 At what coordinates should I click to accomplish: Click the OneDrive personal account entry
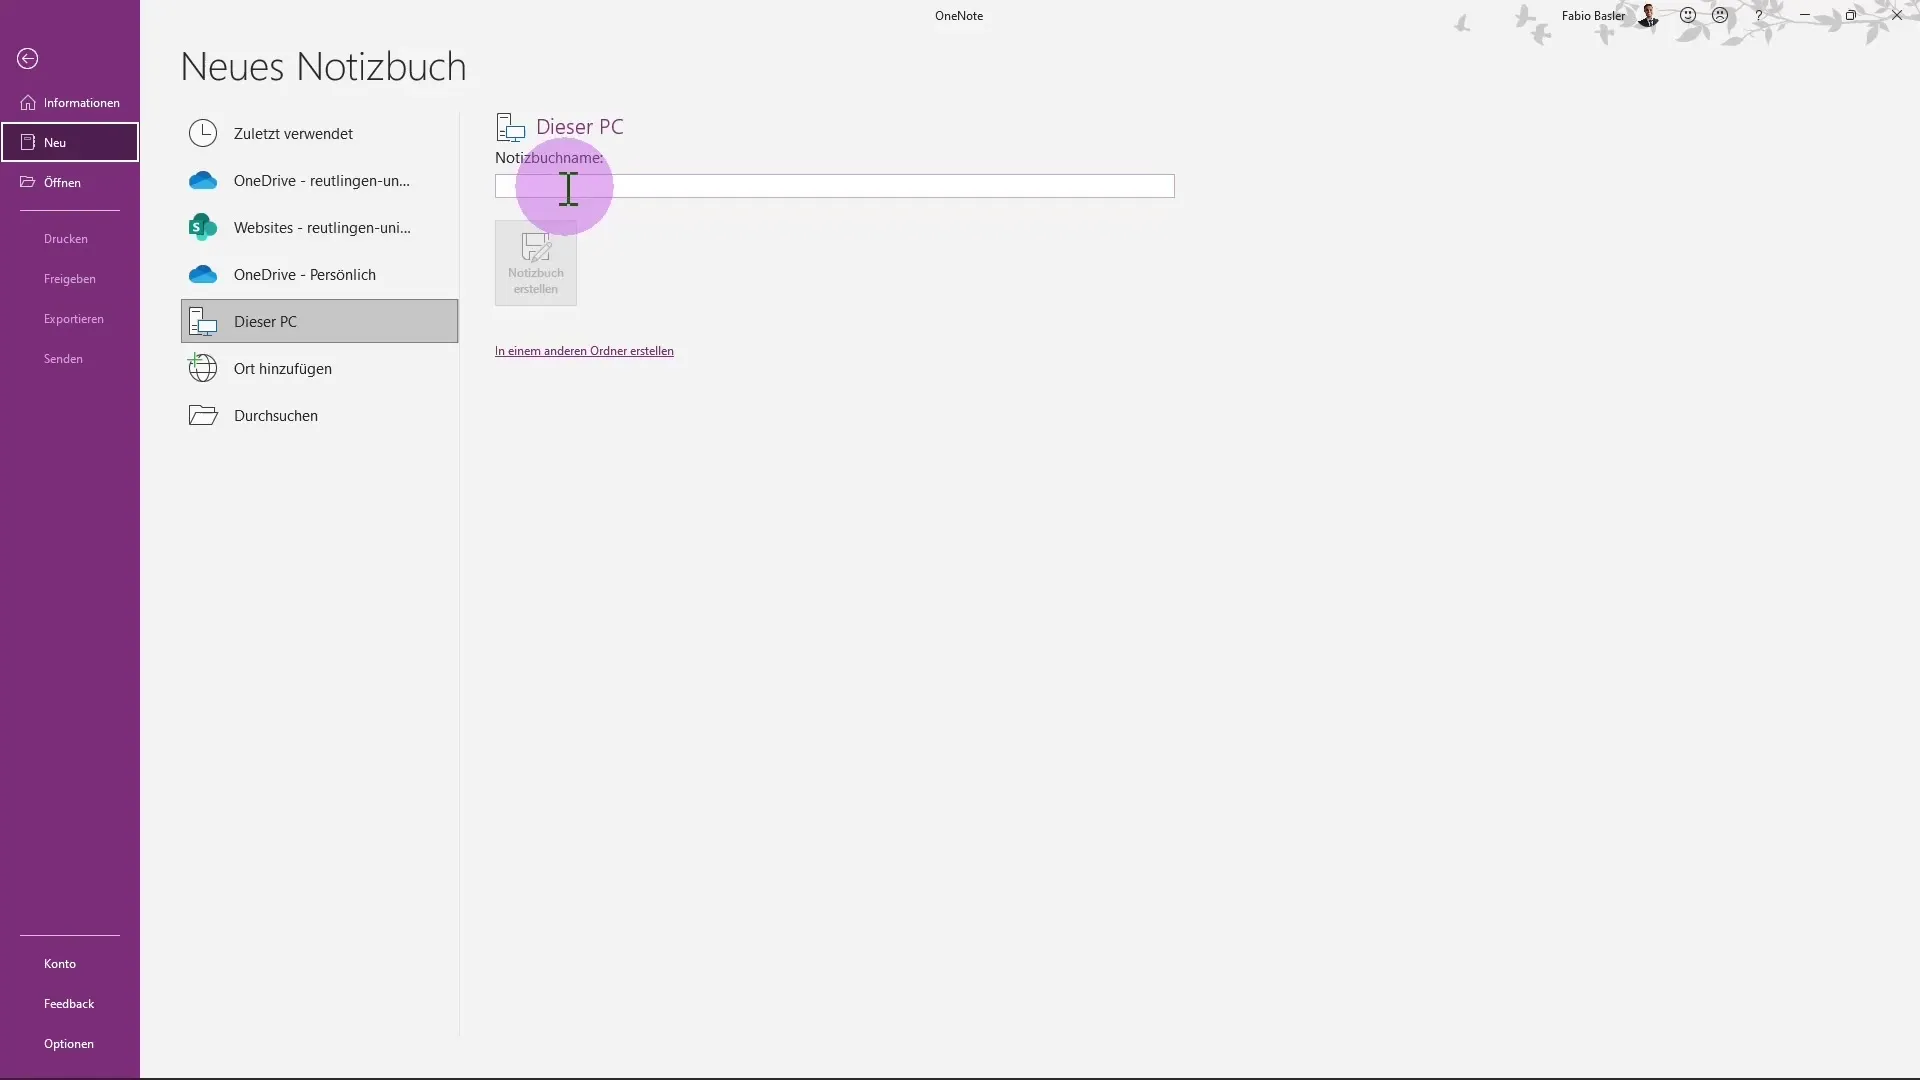click(x=305, y=273)
